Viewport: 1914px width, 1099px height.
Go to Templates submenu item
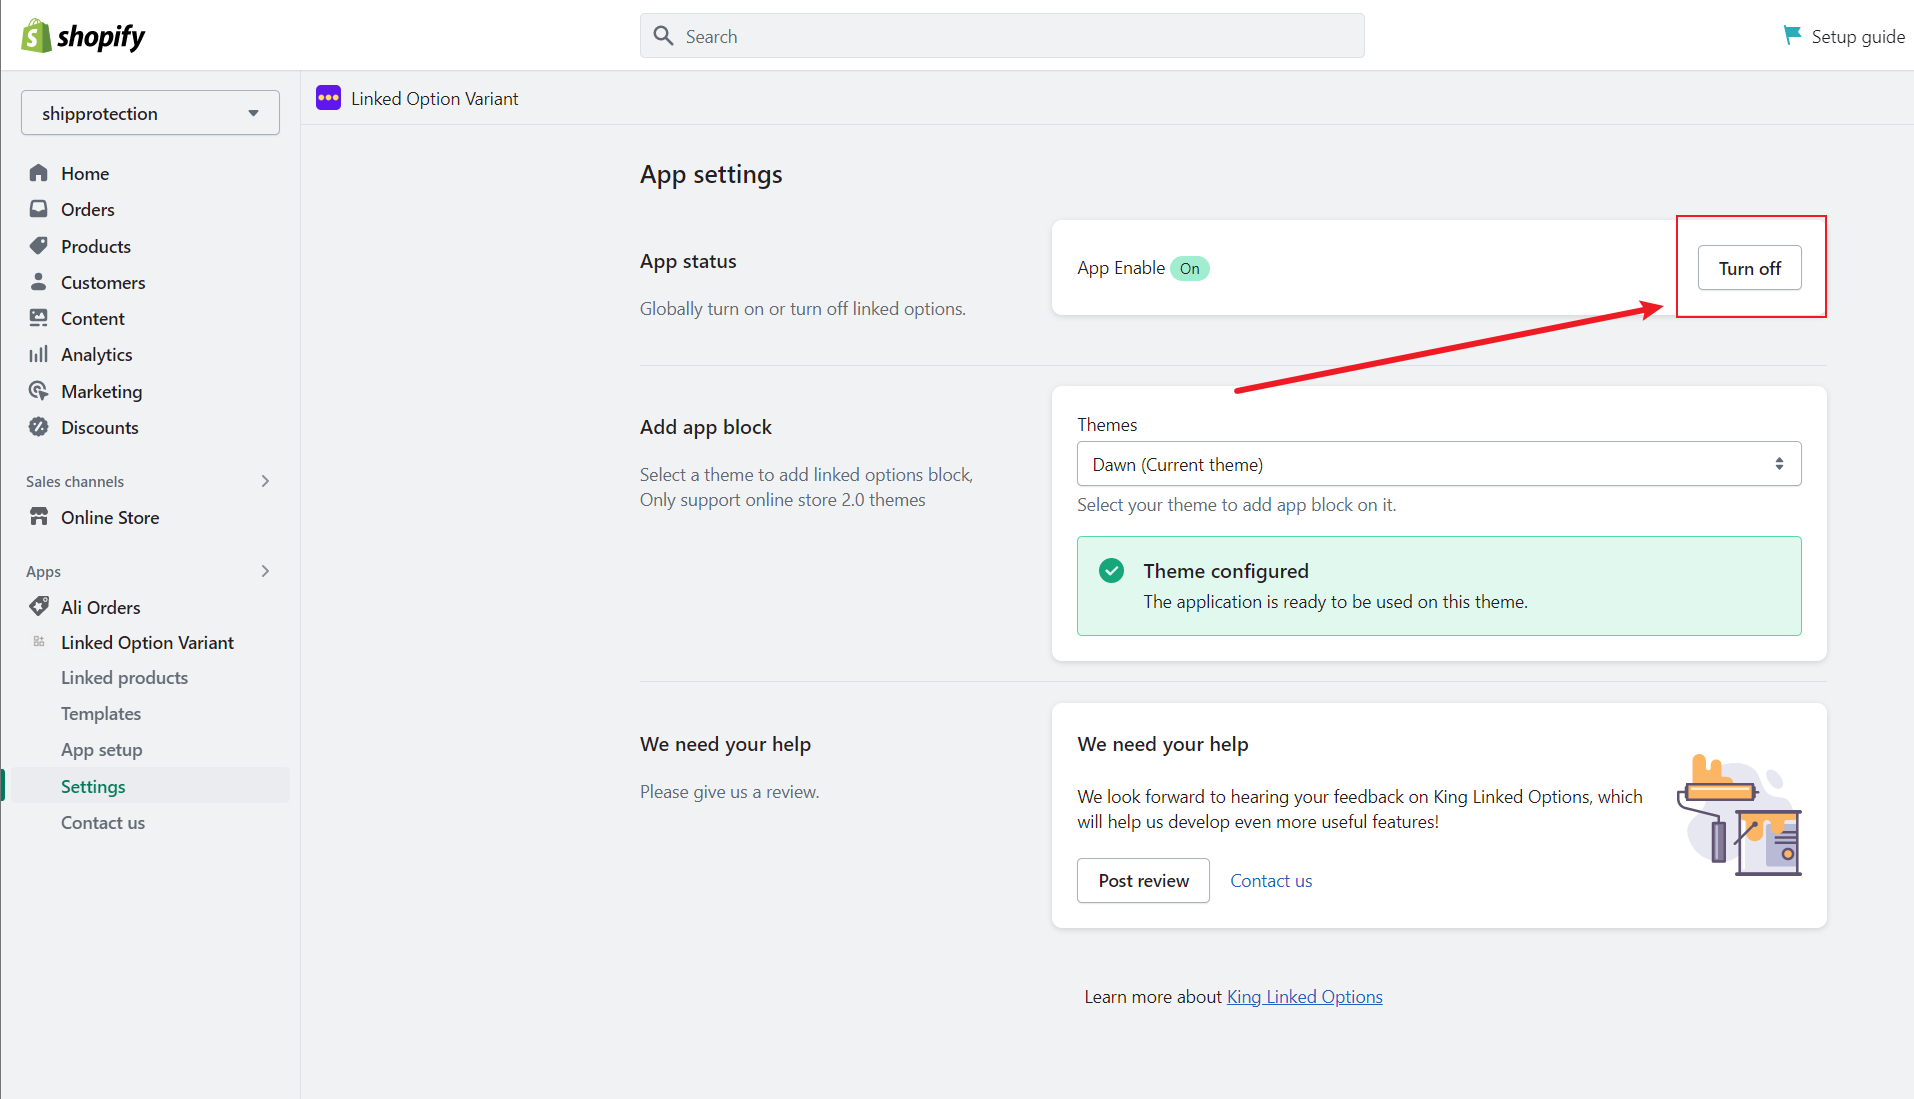point(101,714)
